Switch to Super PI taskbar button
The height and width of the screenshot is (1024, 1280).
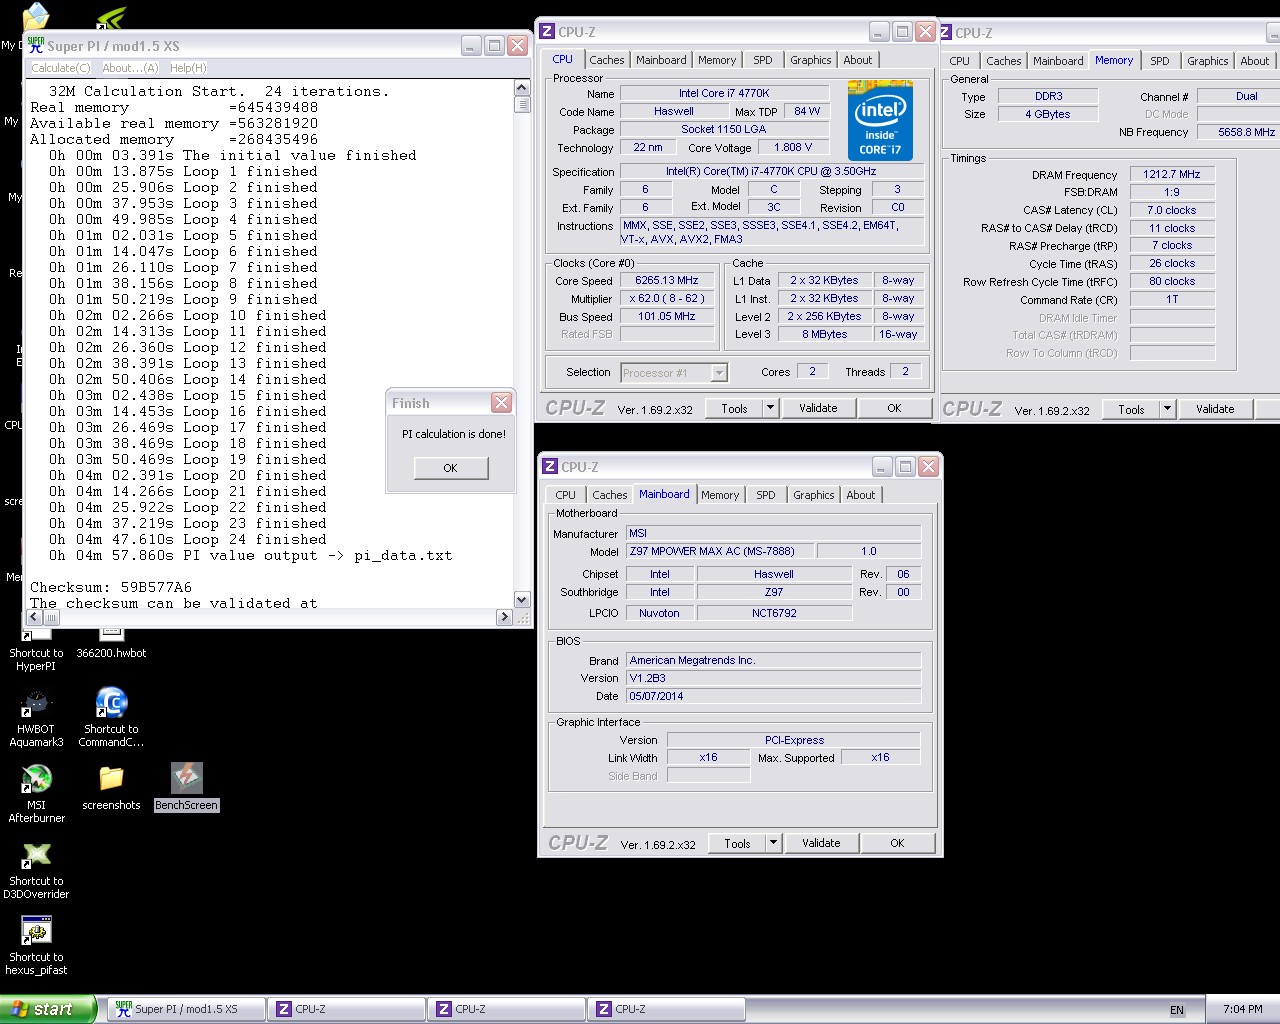[x=185, y=1009]
